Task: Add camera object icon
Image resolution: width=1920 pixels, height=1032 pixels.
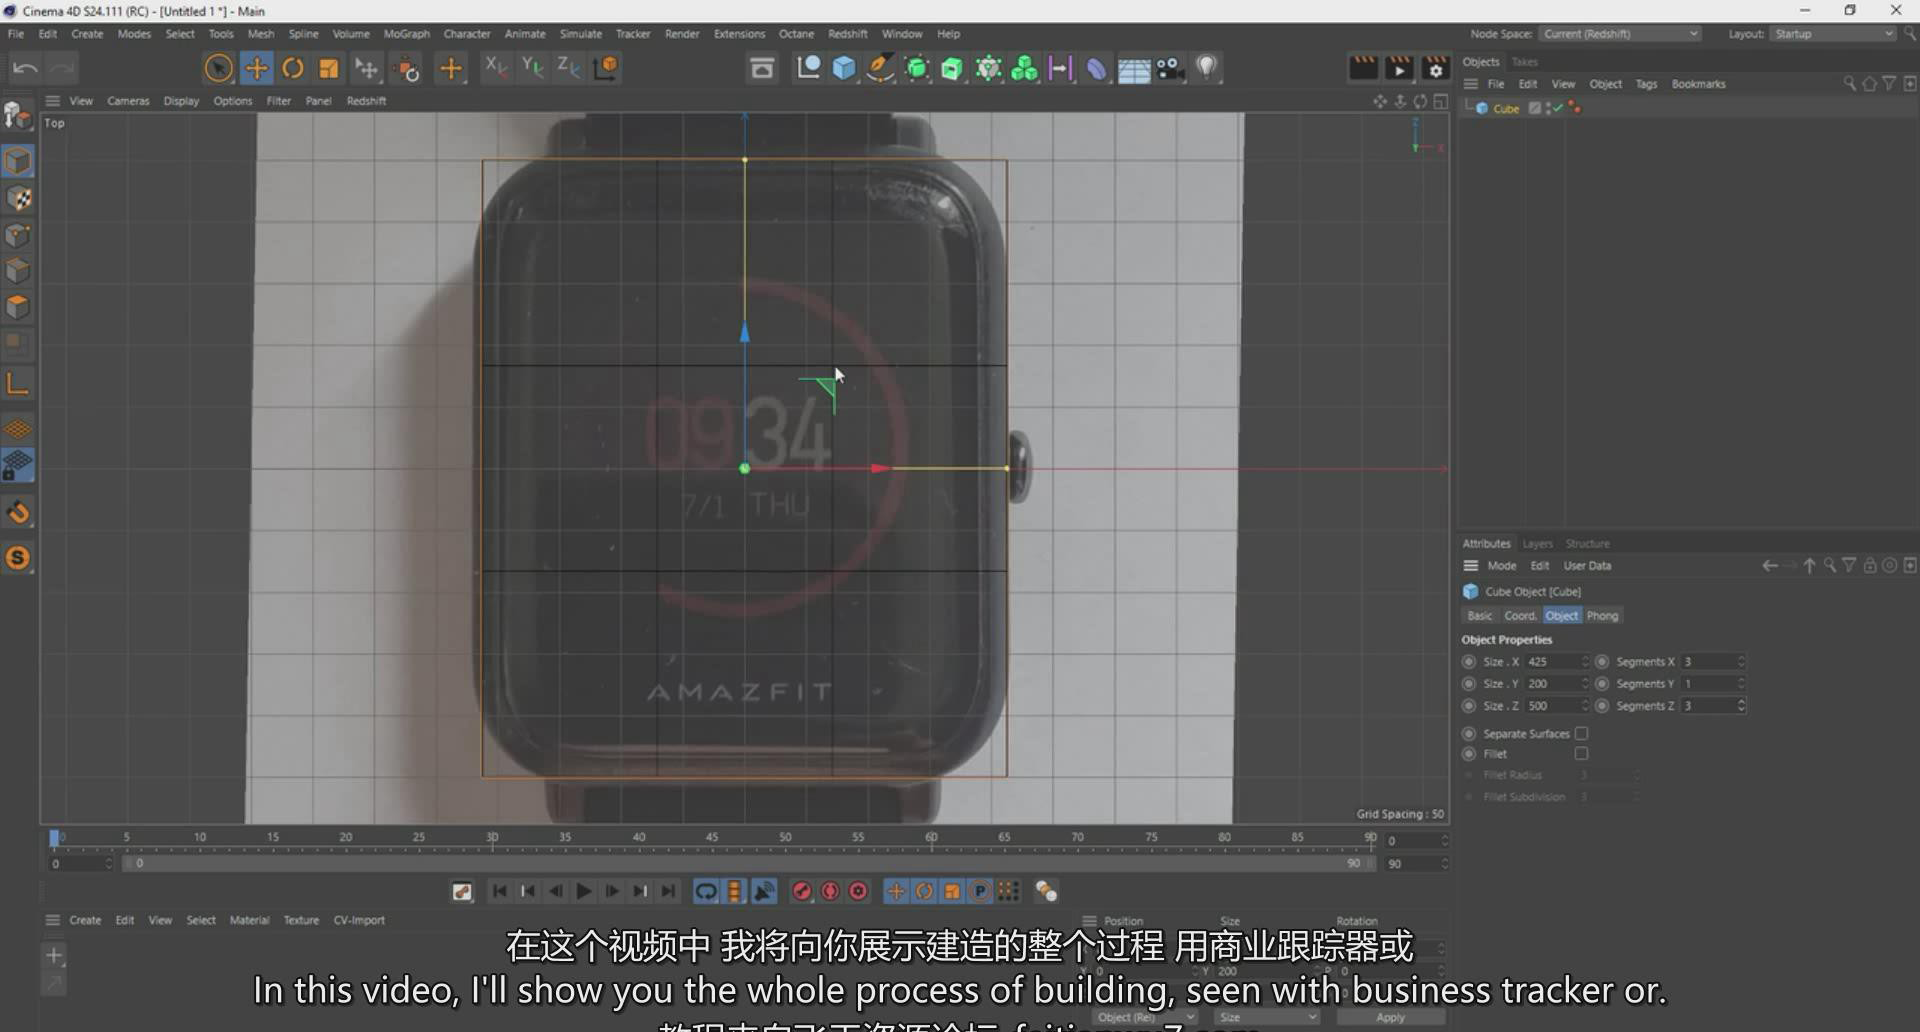Action: tap(1170, 68)
